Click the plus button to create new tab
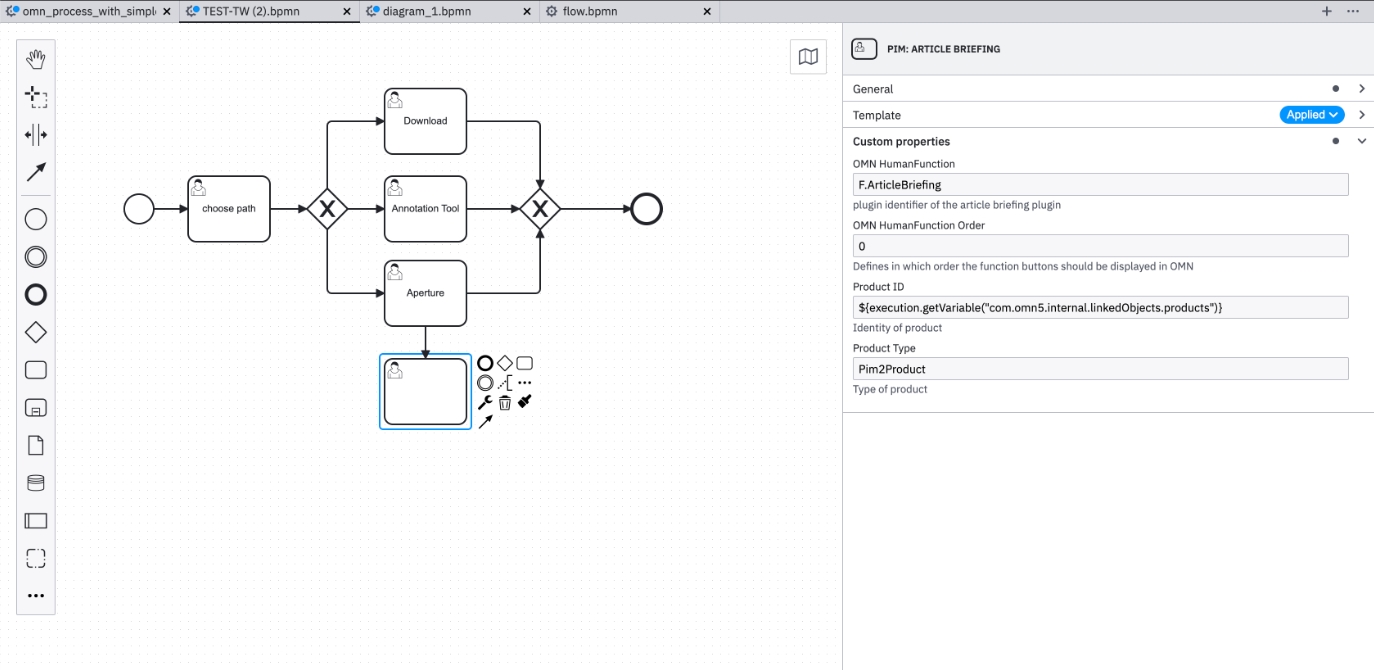1374x670 pixels. pos(1327,11)
